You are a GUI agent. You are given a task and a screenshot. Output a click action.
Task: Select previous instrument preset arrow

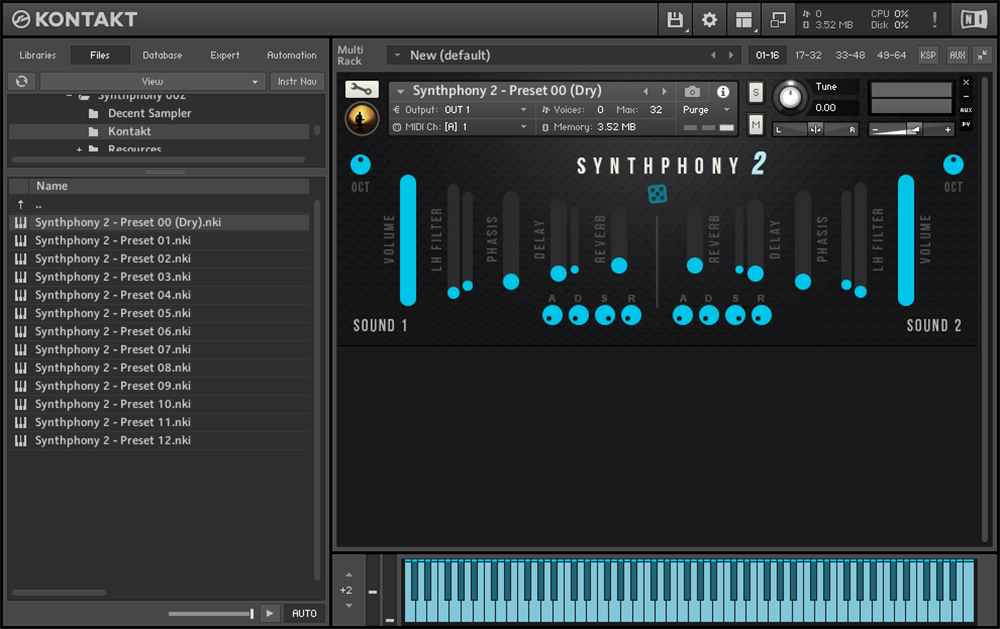[645, 91]
